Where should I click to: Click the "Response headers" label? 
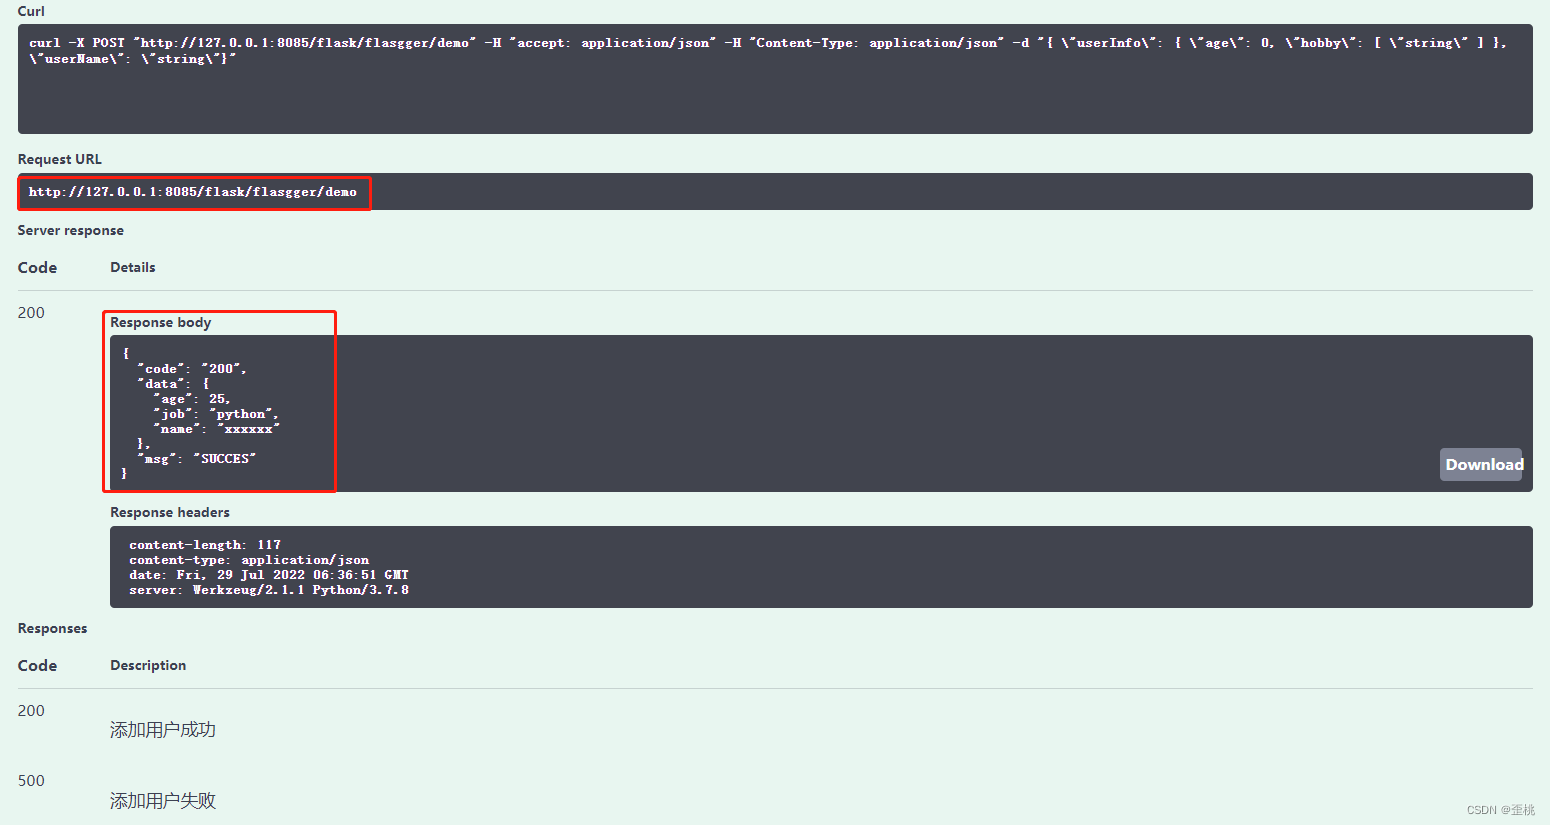coord(170,512)
